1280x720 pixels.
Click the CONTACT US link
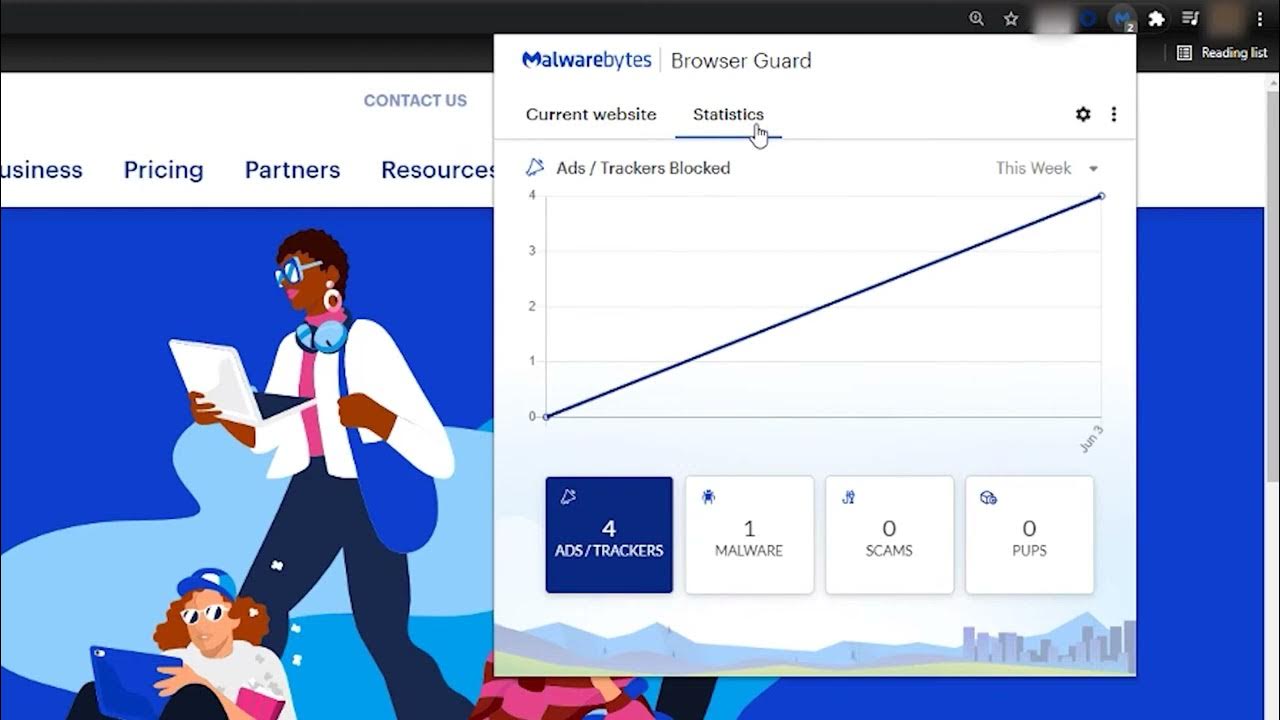pos(415,100)
